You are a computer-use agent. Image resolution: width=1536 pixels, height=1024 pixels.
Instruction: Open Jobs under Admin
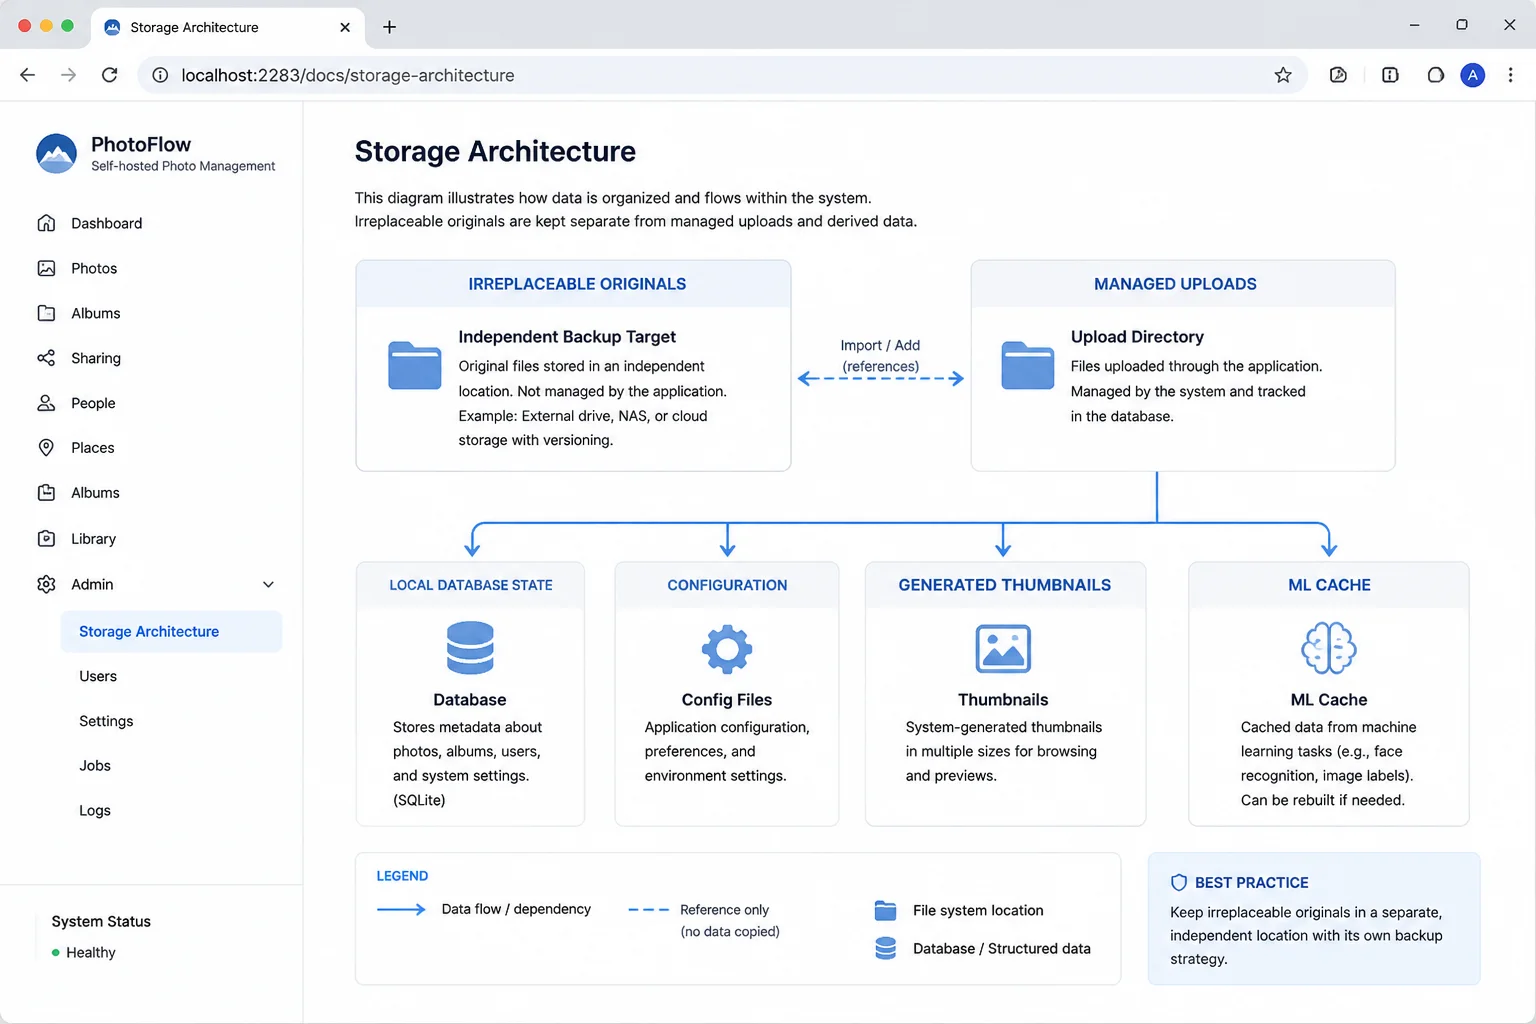click(95, 766)
